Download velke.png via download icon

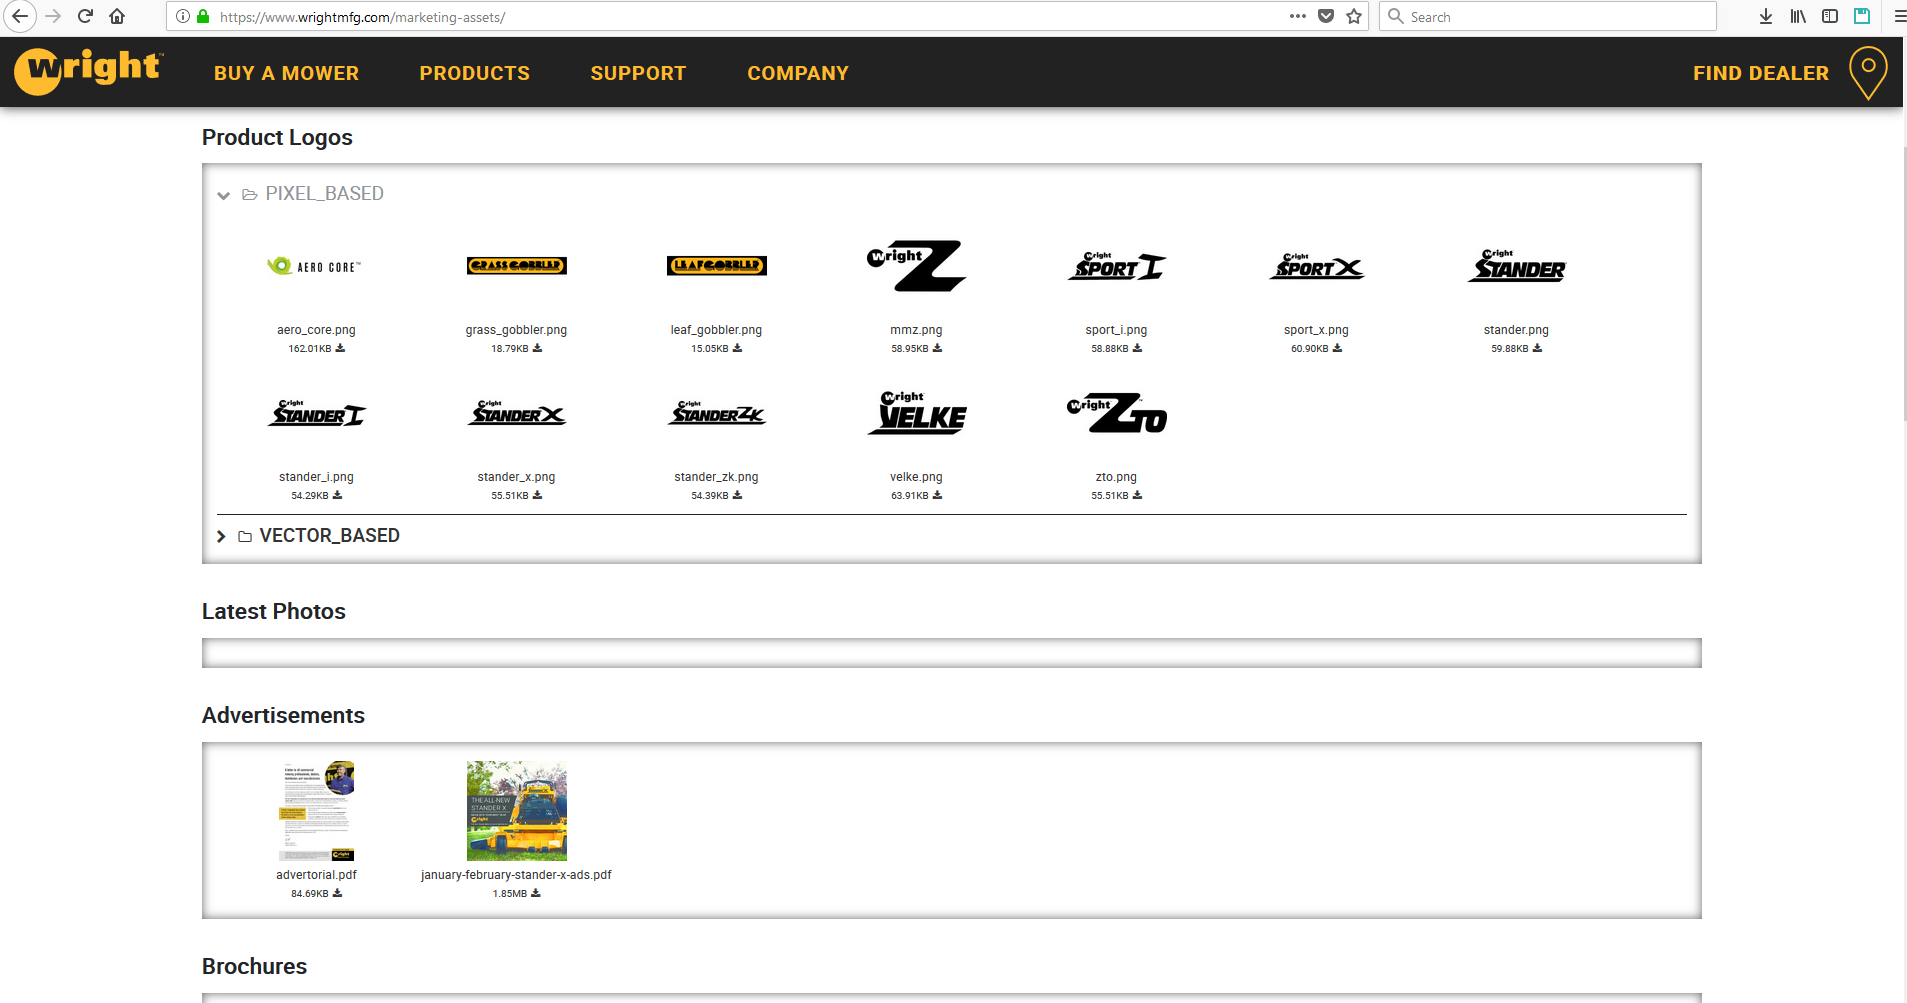[937, 495]
